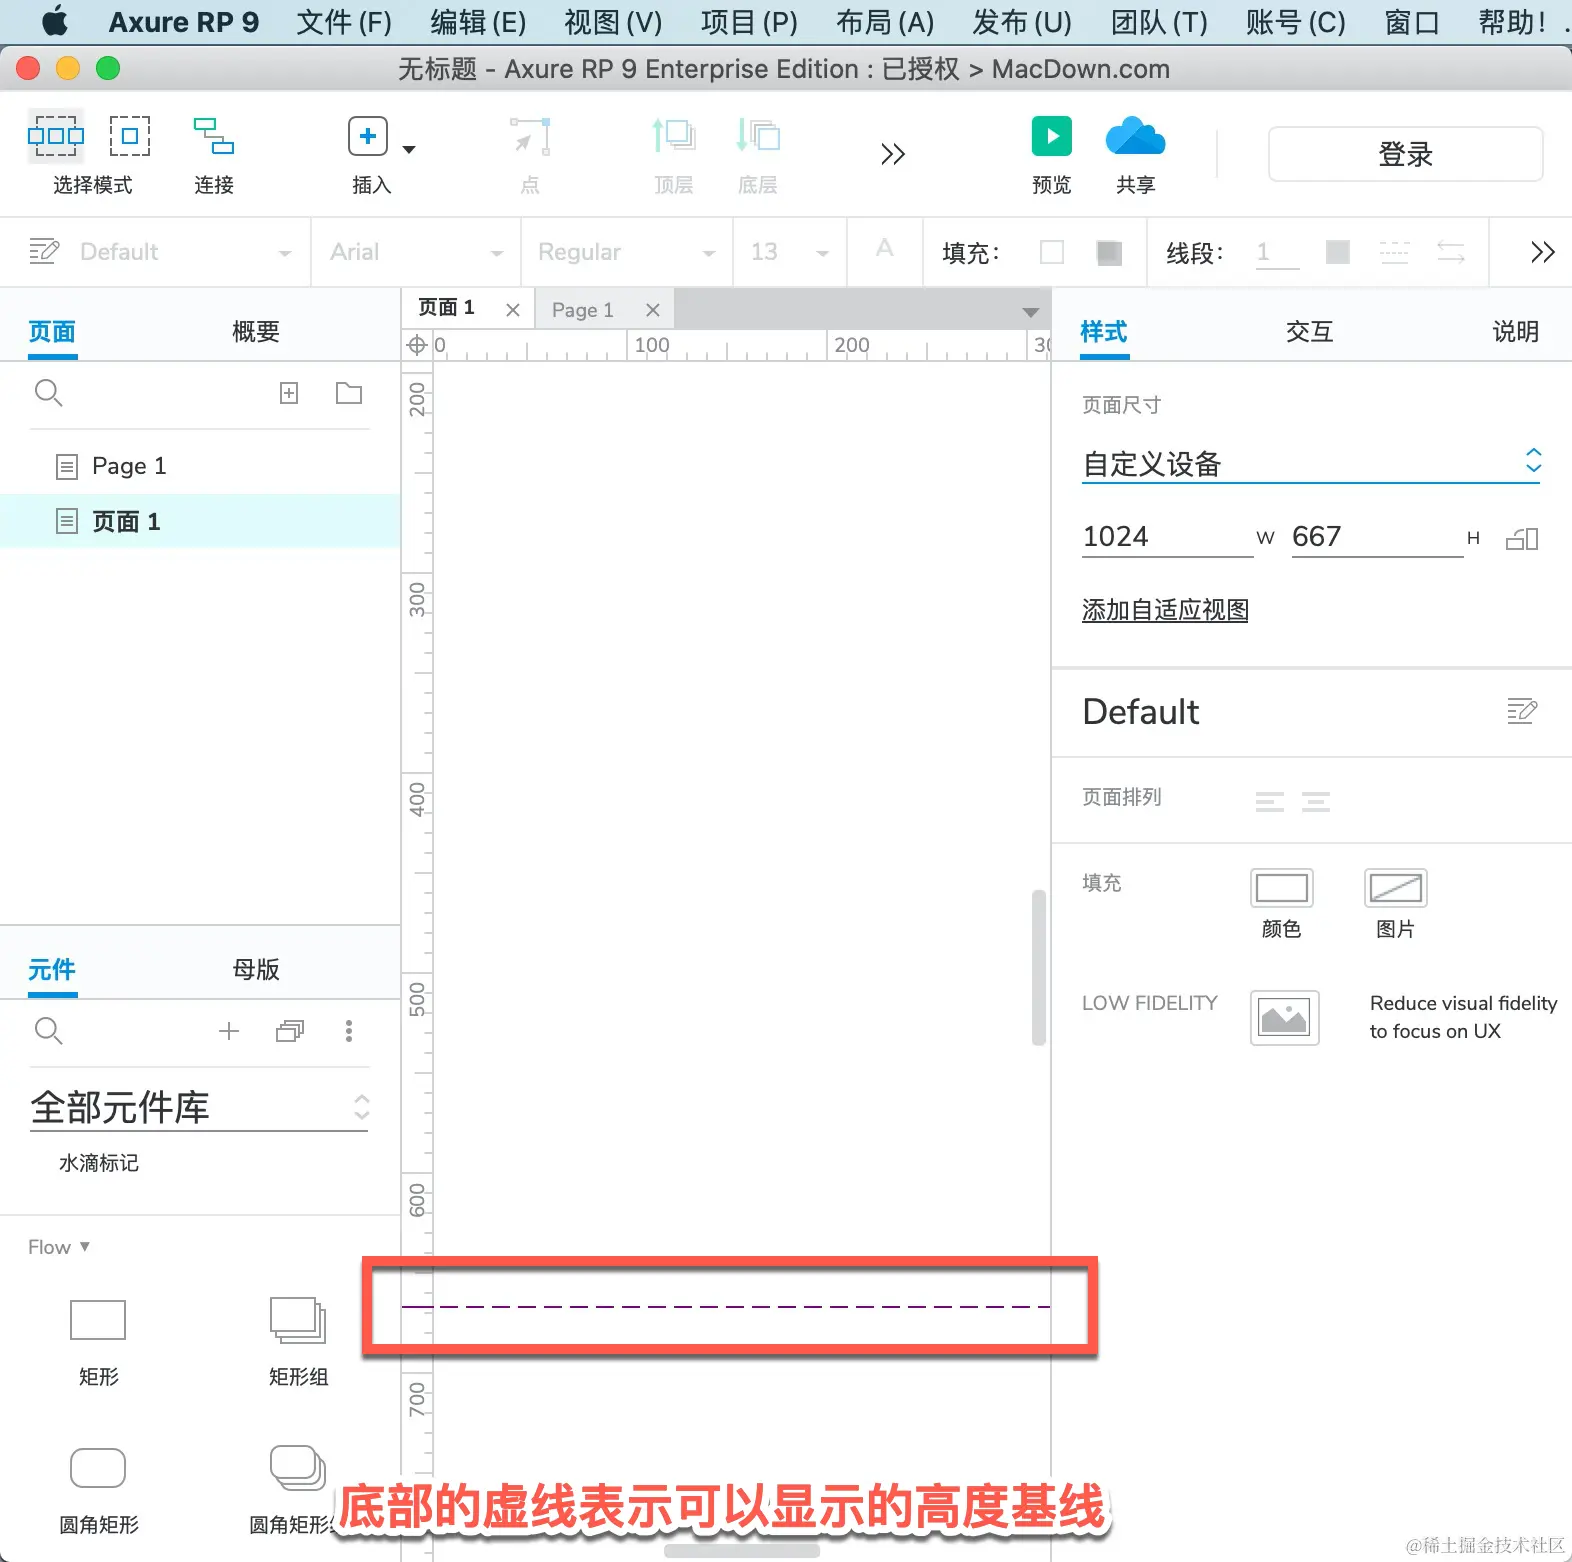The height and width of the screenshot is (1562, 1572).
Task: Click the line pattern dashed icon
Action: [x=1394, y=252]
